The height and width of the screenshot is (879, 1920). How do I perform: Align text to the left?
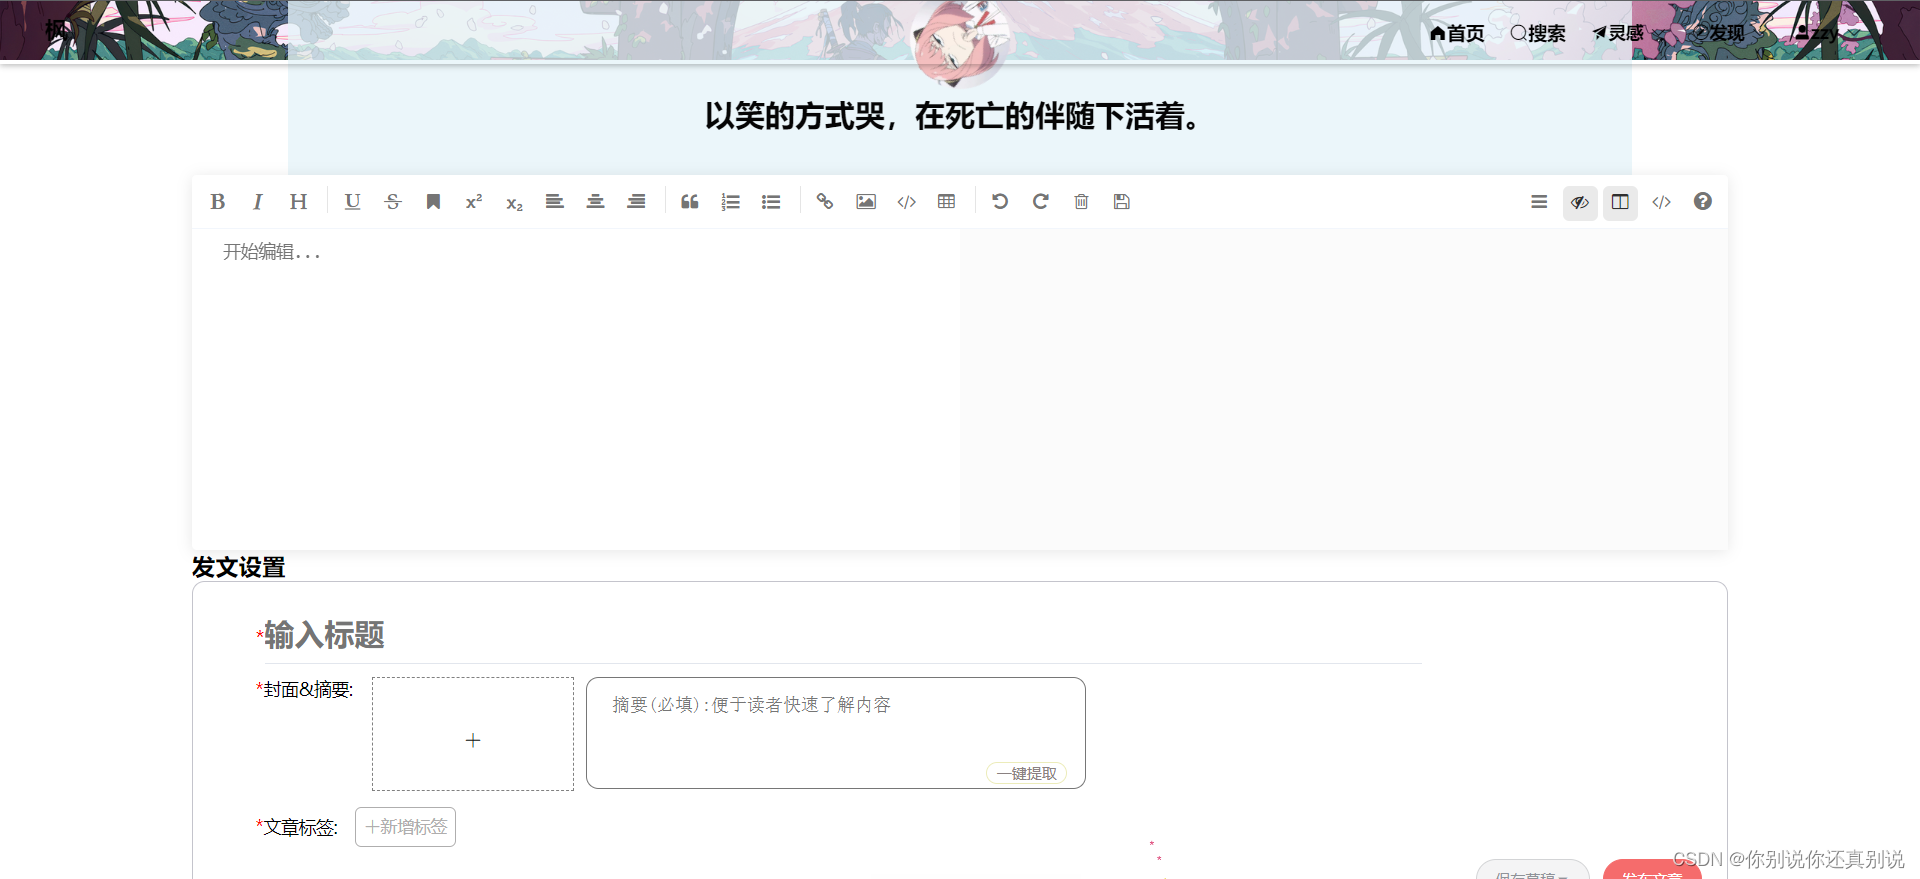point(555,202)
